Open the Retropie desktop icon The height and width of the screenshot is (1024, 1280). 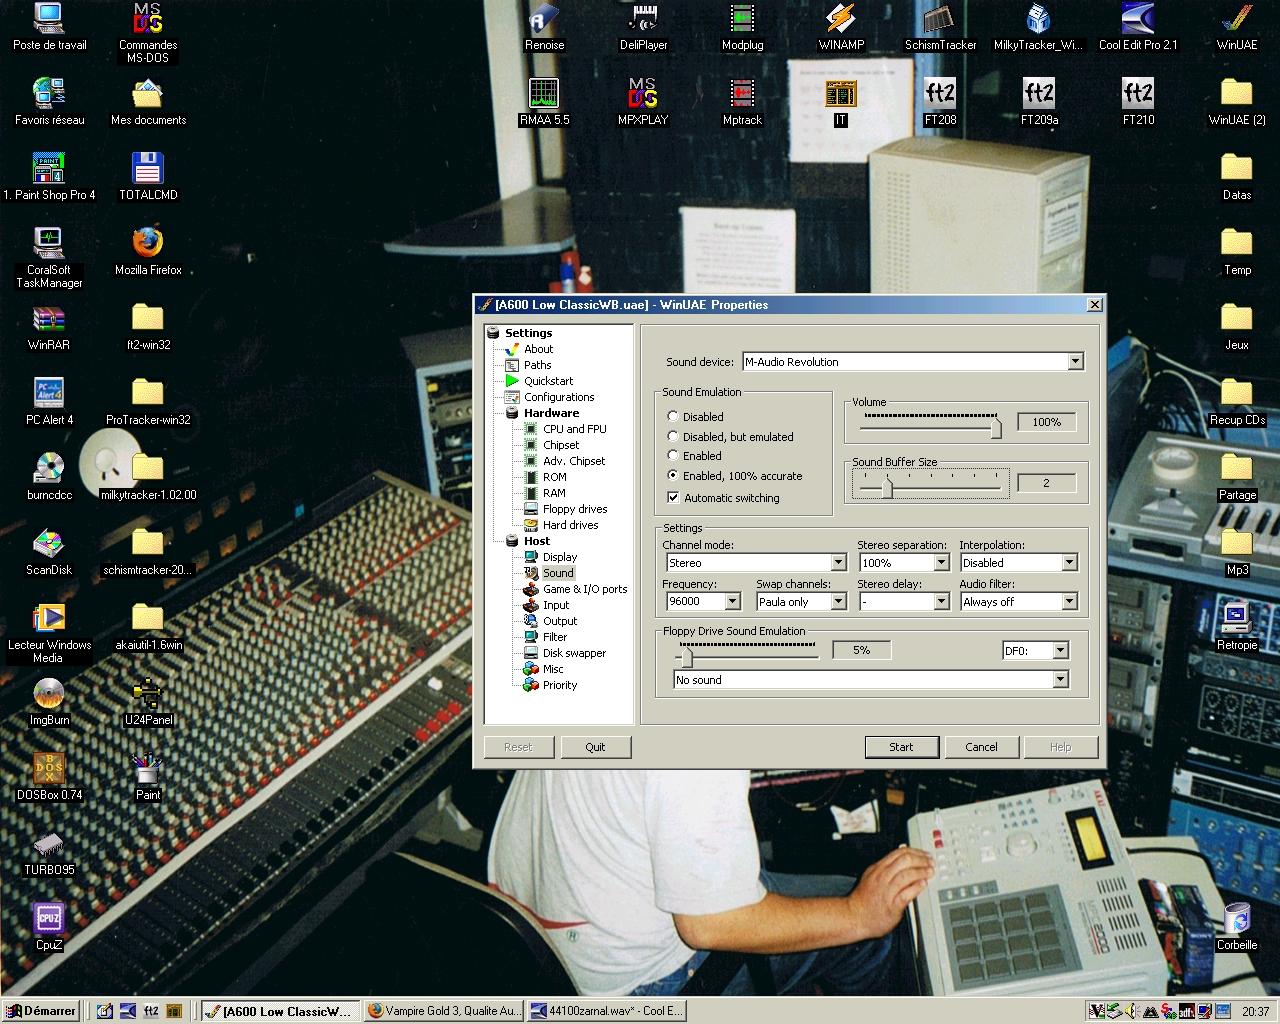[1237, 626]
